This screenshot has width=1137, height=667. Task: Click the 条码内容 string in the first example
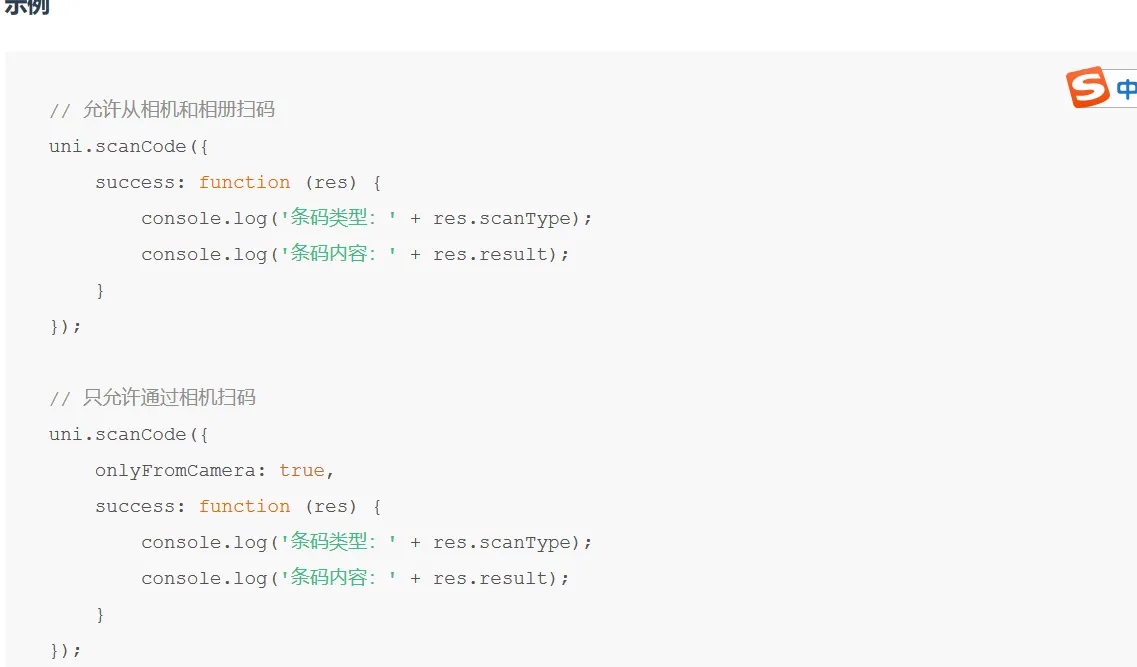click(338, 254)
